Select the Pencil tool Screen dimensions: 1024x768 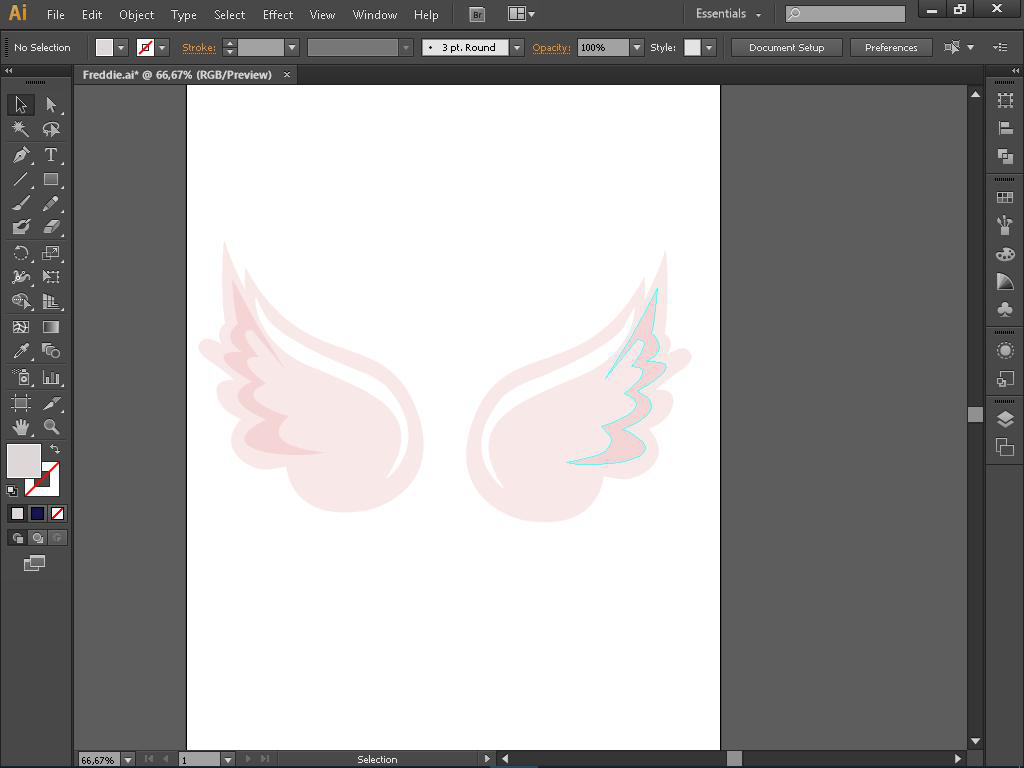pos(51,203)
